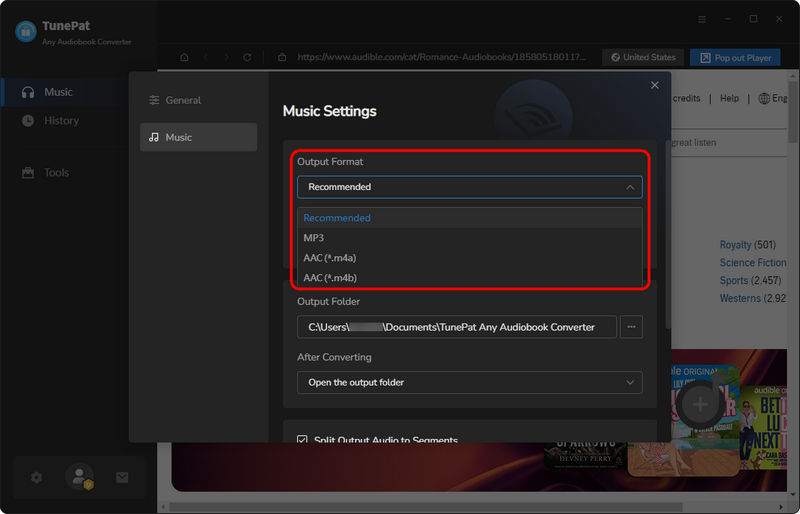Open the After Converting dropdown

point(469,382)
